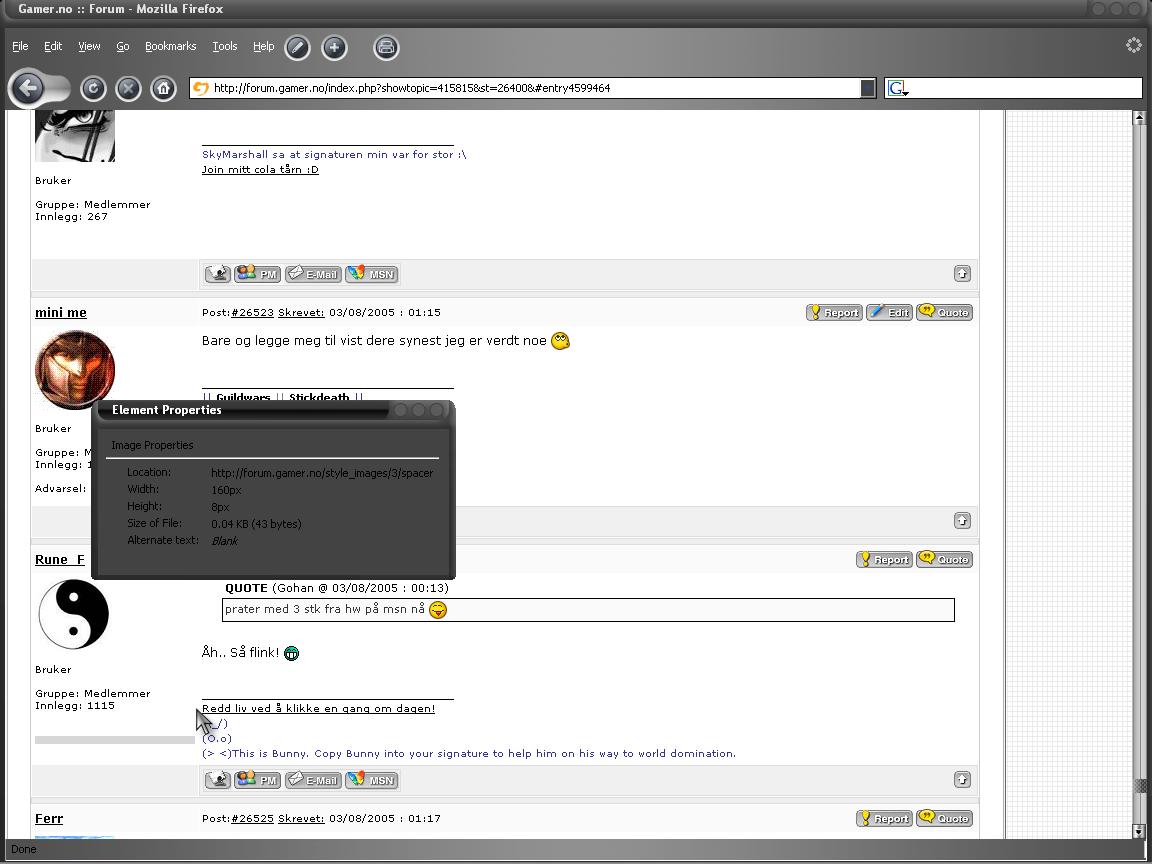Image resolution: width=1155 pixels, height=864 pixels.
Task: Click E-Mail button under Rune_F's post
Action: [313, 780]
